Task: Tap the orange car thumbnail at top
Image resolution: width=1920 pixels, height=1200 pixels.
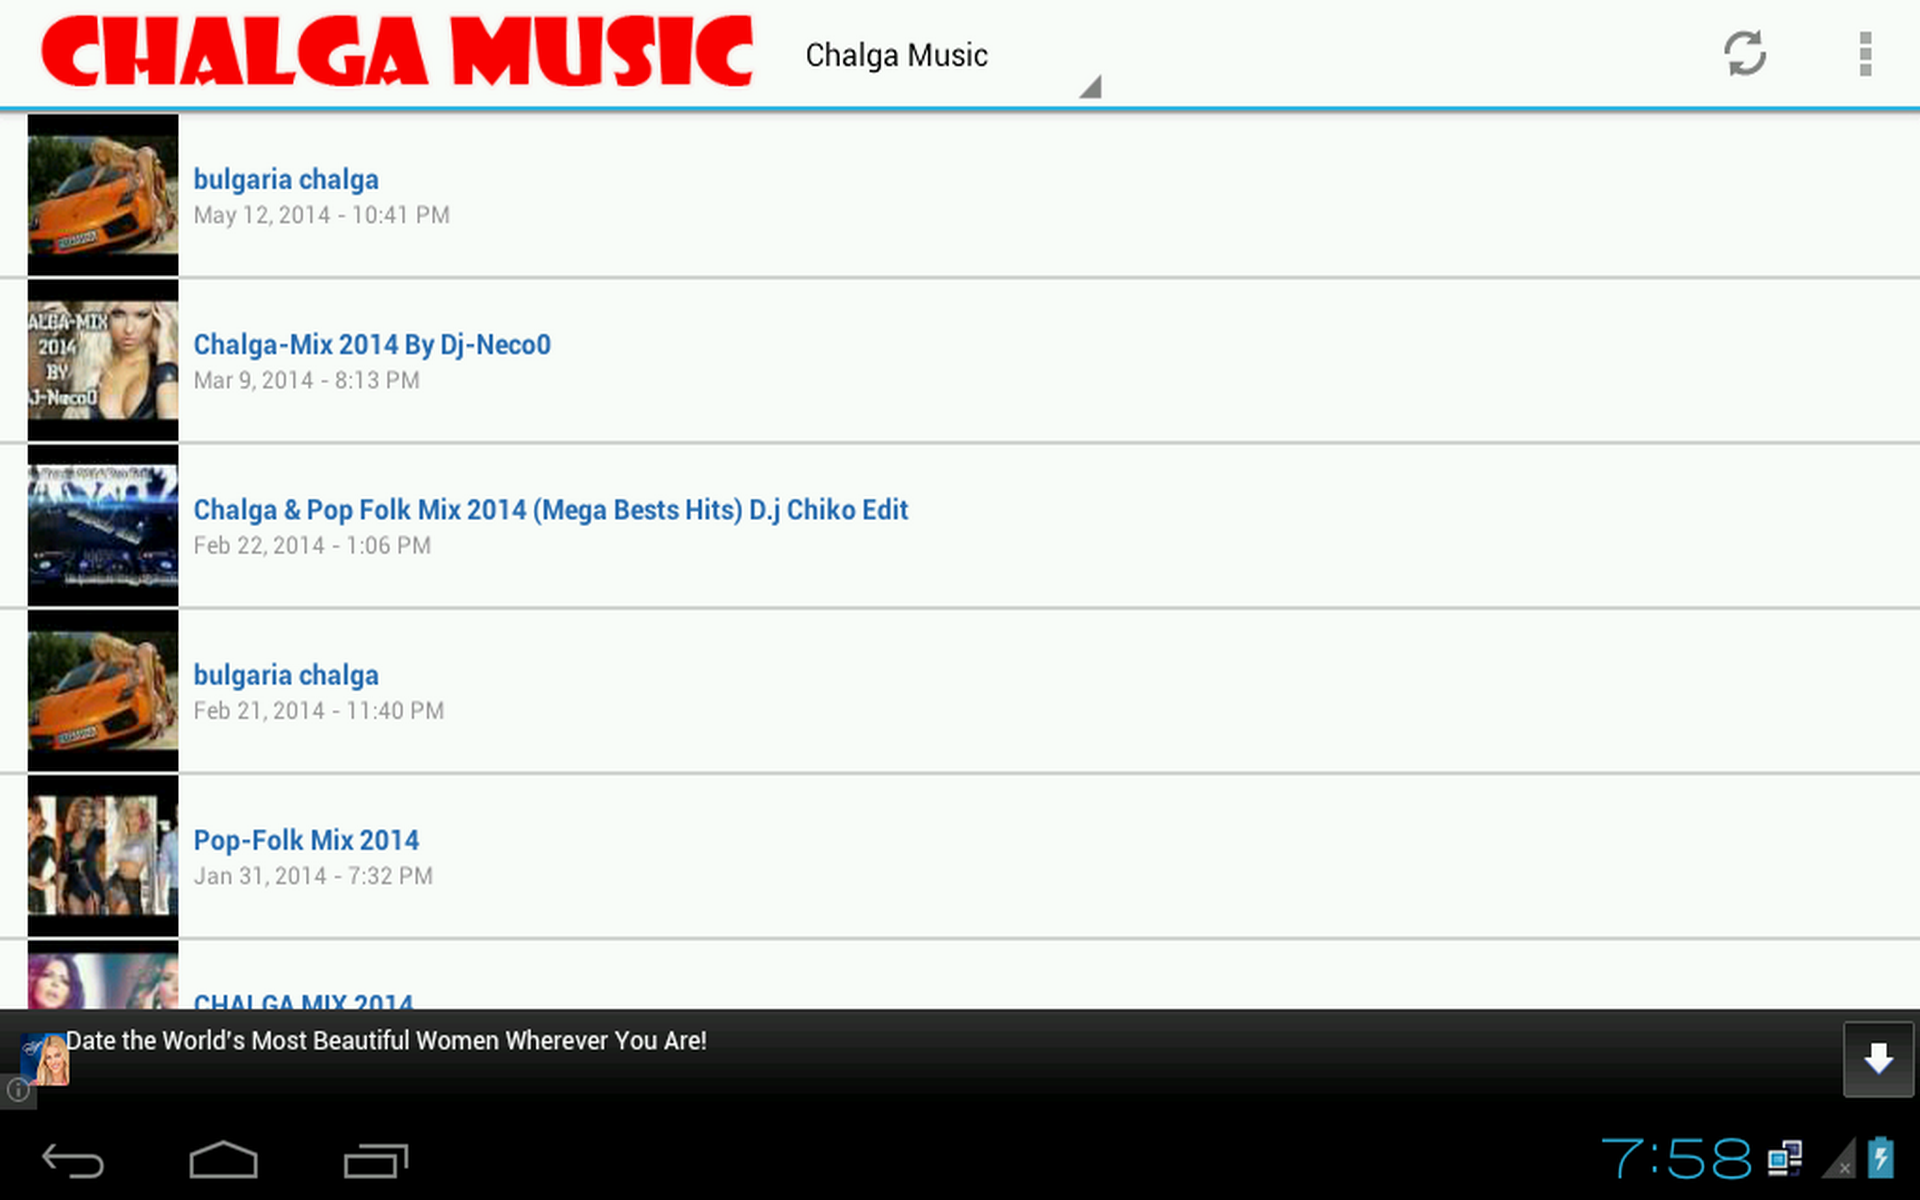Action: 103,195
